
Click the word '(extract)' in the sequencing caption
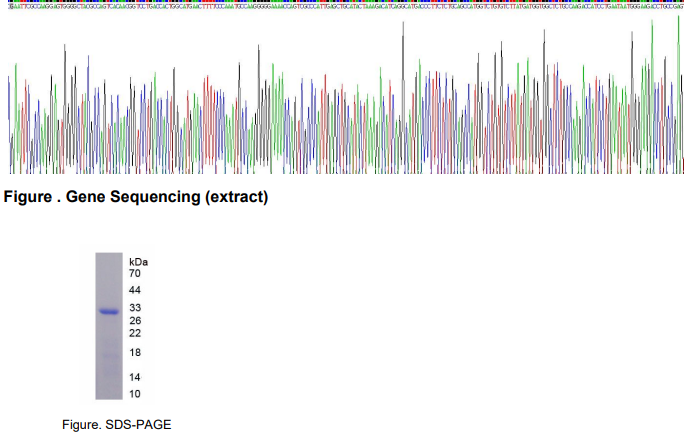pos(236,198)
